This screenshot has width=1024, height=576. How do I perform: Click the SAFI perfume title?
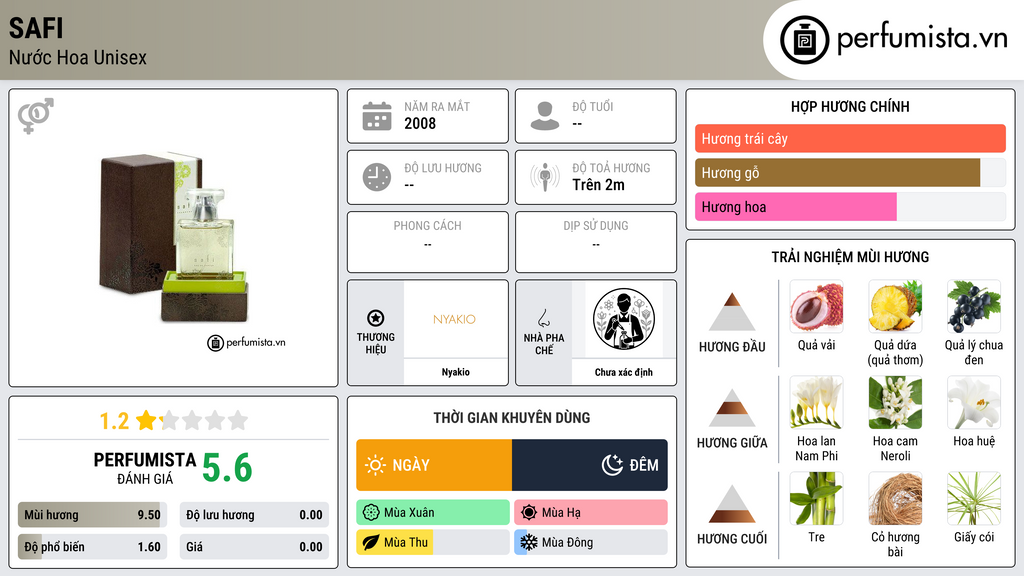point(36,28)
